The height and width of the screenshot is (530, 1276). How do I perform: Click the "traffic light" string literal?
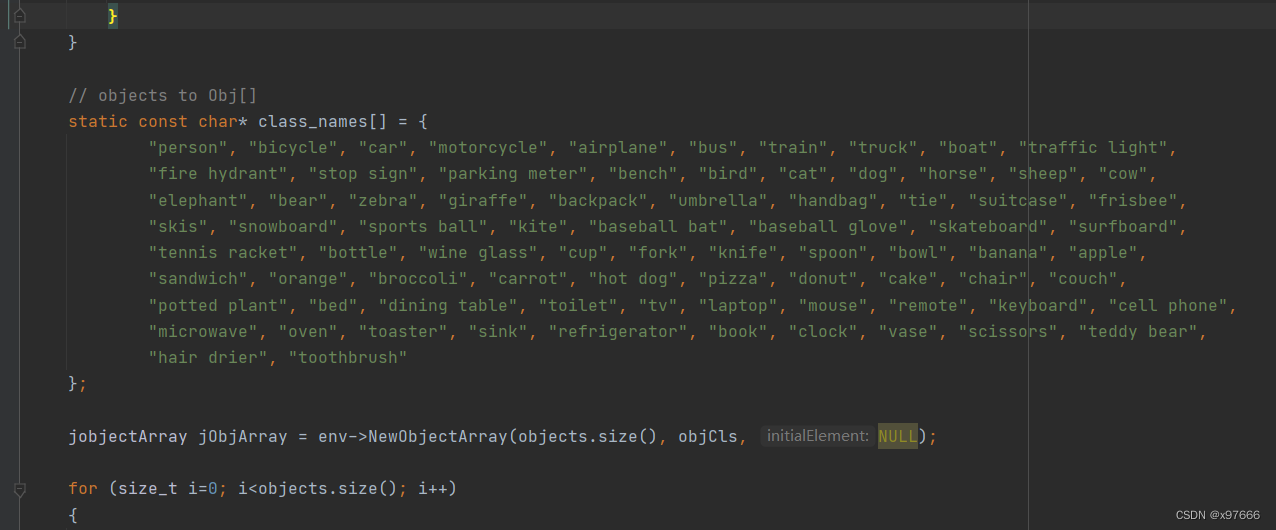[x=1093, y=148]
